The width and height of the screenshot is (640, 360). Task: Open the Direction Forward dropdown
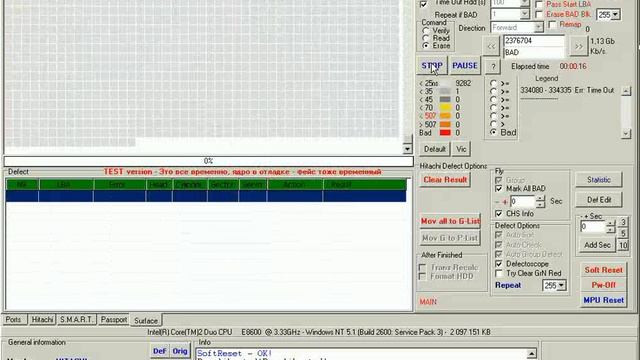coord(538,27)
